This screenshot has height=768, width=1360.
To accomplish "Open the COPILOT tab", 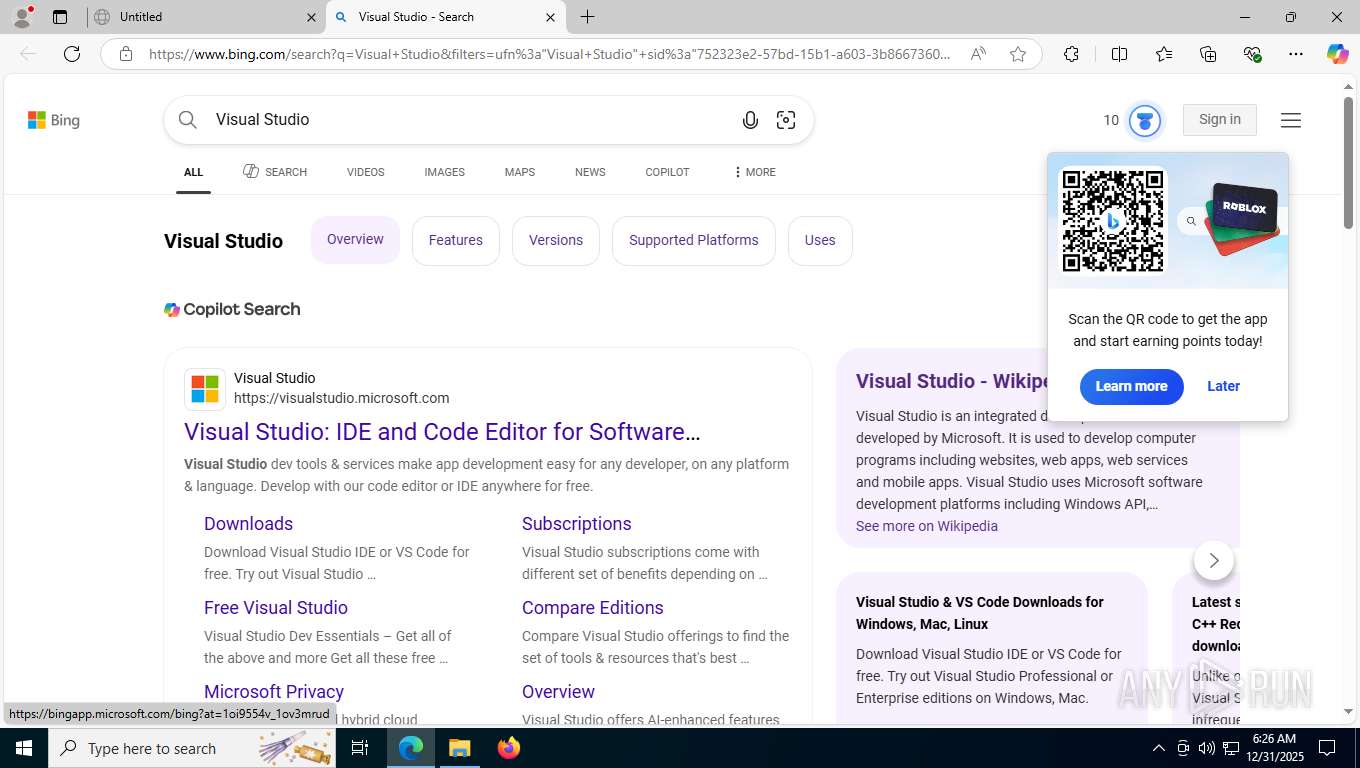I will tap(667, 172).
